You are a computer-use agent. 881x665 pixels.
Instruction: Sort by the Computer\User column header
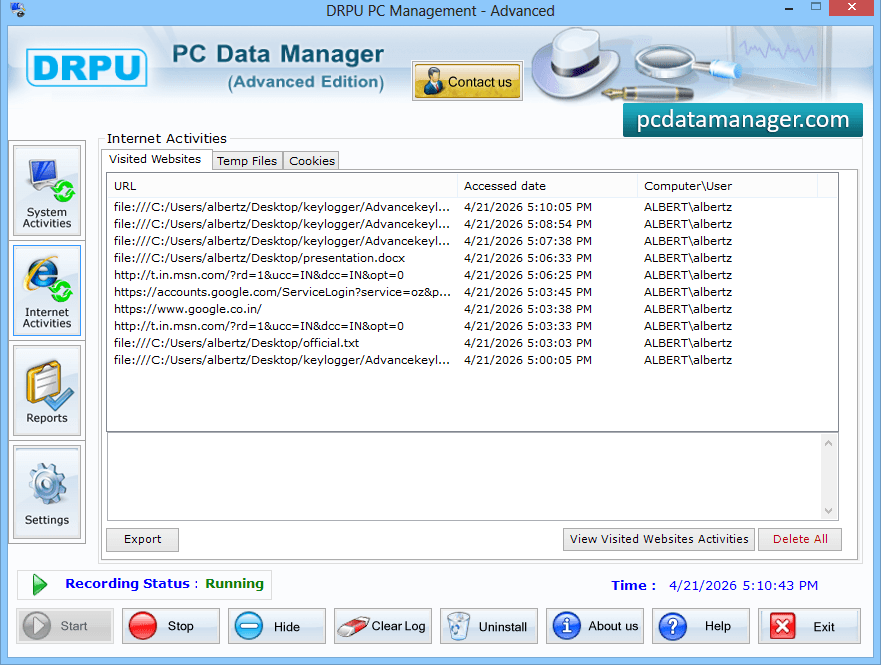728,186
